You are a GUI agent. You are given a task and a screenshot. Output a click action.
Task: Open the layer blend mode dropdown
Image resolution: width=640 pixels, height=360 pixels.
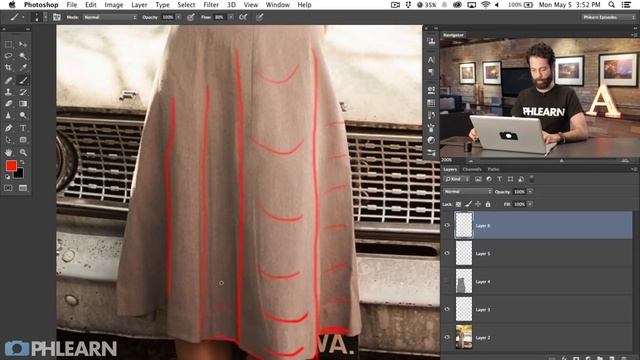coord(468,191)
